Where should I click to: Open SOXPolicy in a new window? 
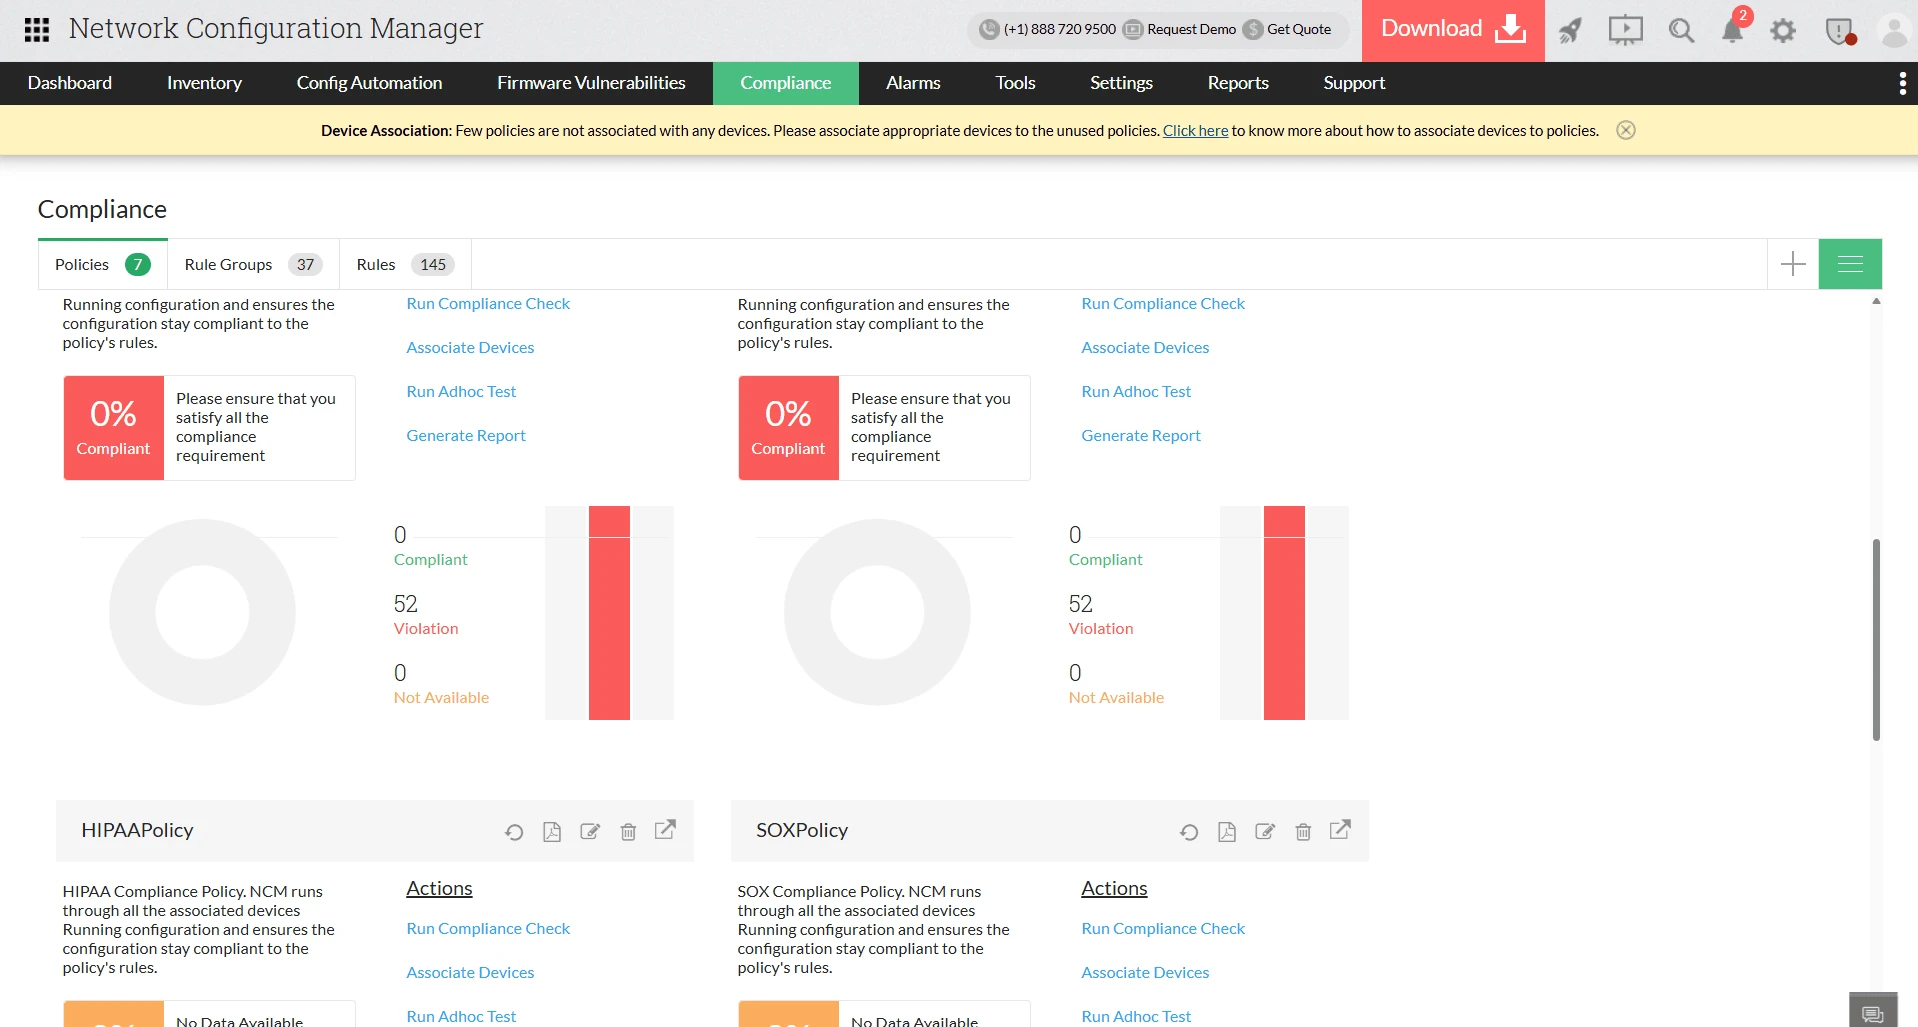click(1340, 830)
